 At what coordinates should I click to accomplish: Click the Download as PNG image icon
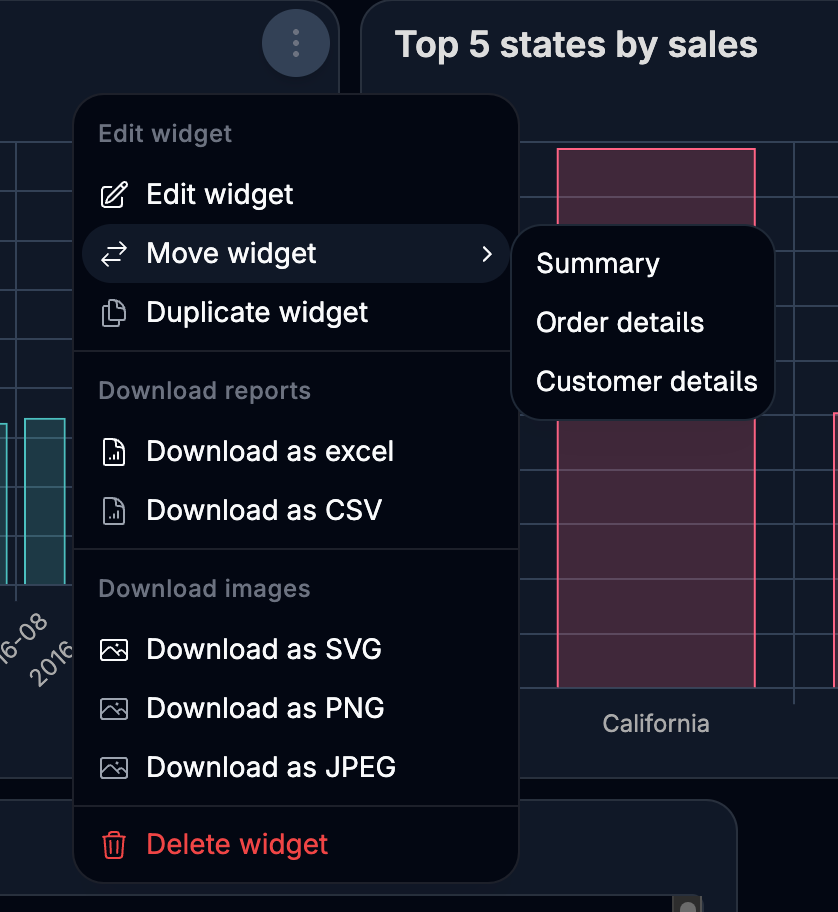115,709
